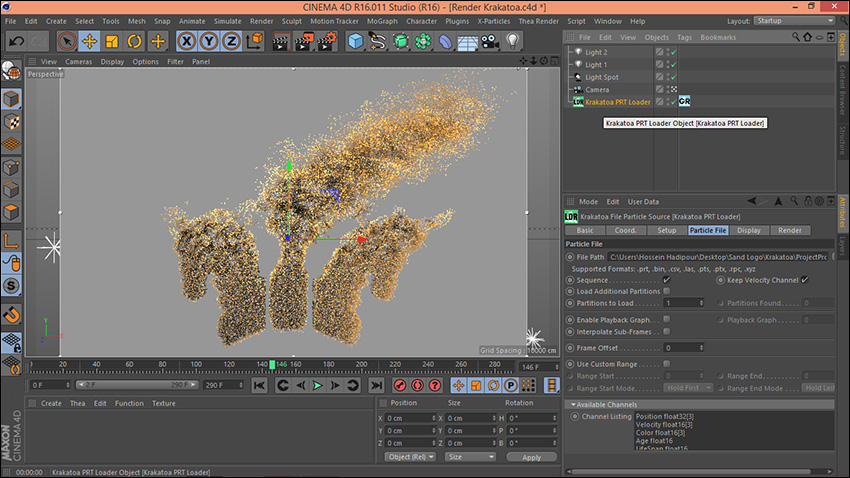
Task: Select the Move tool
Action: [x=89, y=41]
